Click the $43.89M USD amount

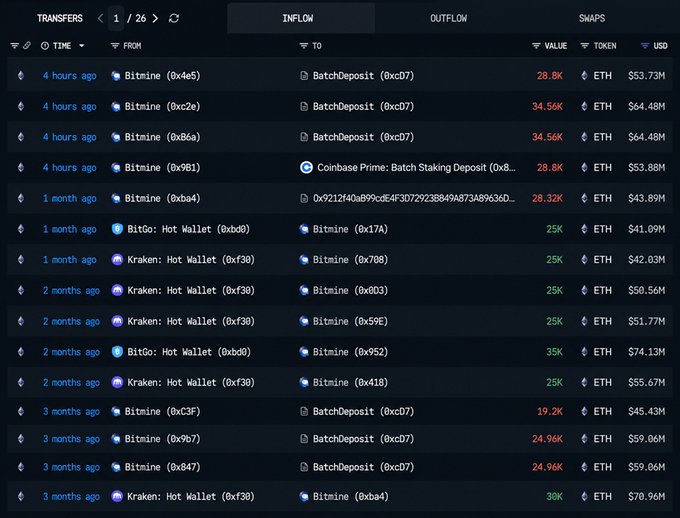646,198
